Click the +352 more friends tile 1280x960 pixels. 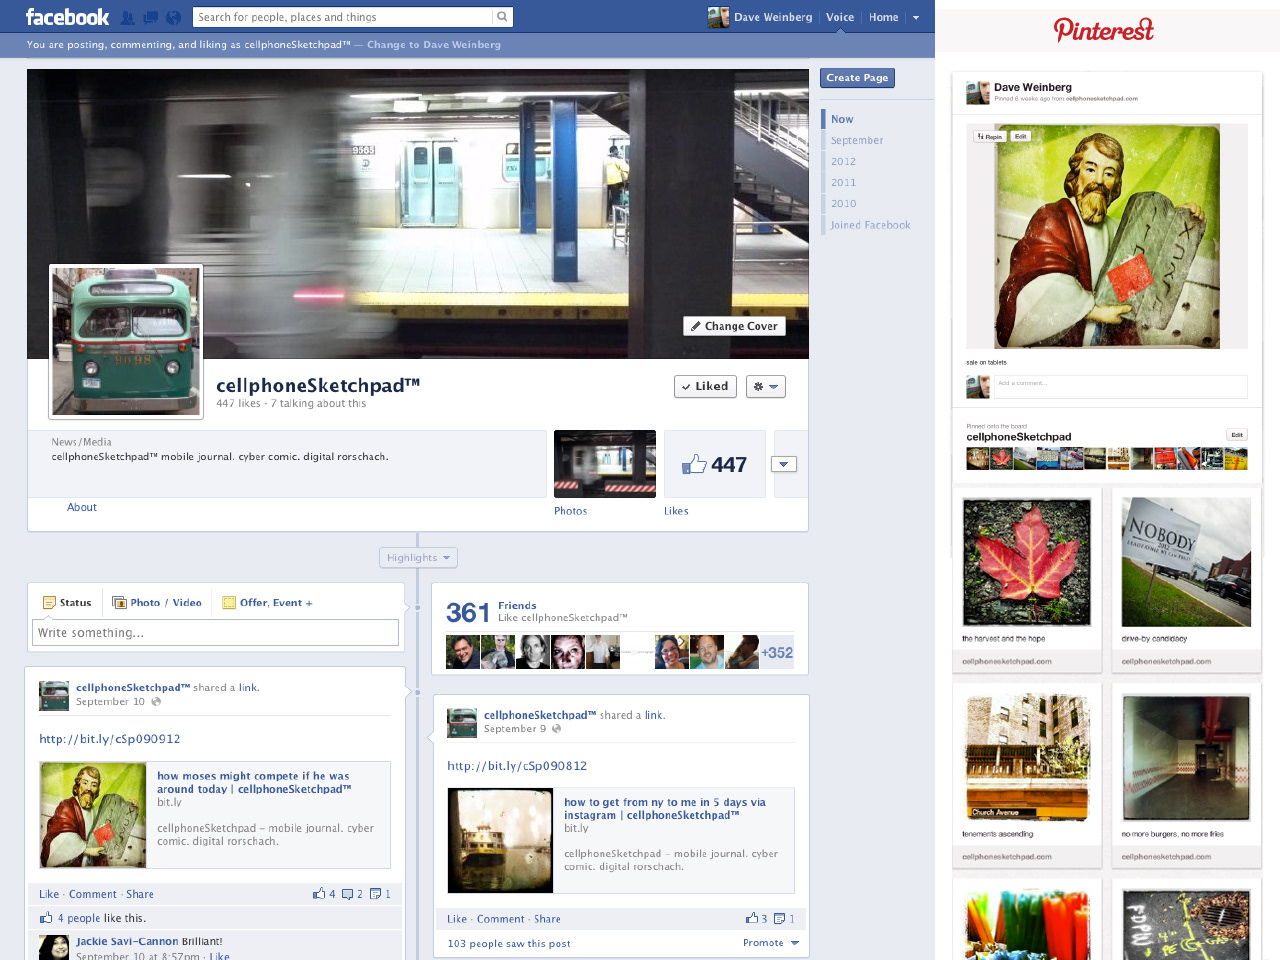777,652
